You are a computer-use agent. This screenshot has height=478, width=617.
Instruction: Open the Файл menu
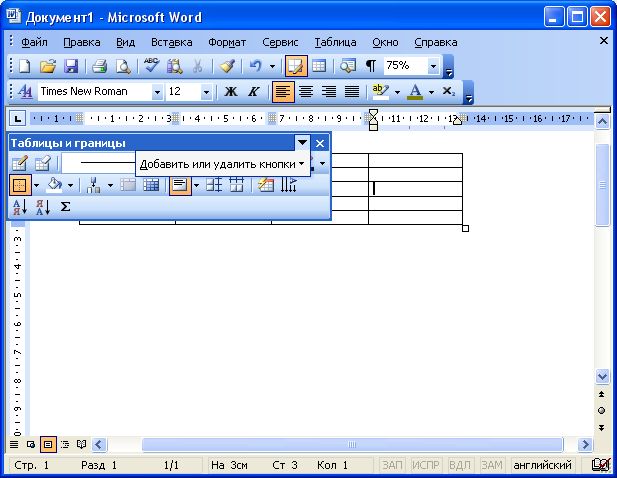(34, 42)
